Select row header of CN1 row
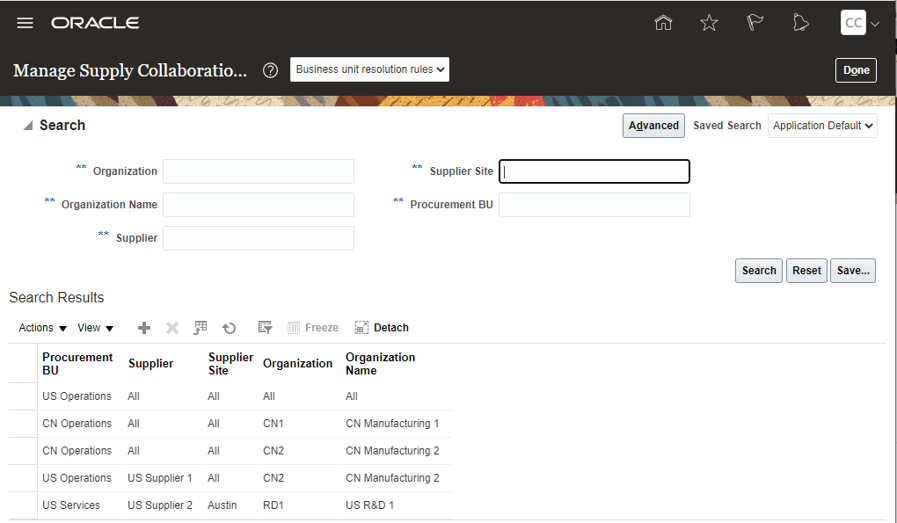This screenshot has width=897, height=523. (23, 424)
